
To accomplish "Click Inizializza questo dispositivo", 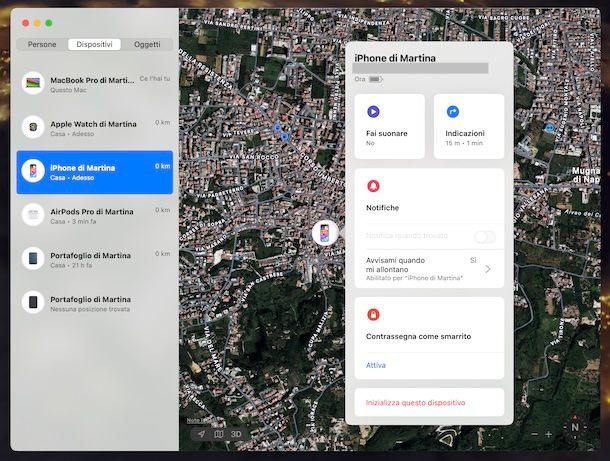I will pos(415,403).
